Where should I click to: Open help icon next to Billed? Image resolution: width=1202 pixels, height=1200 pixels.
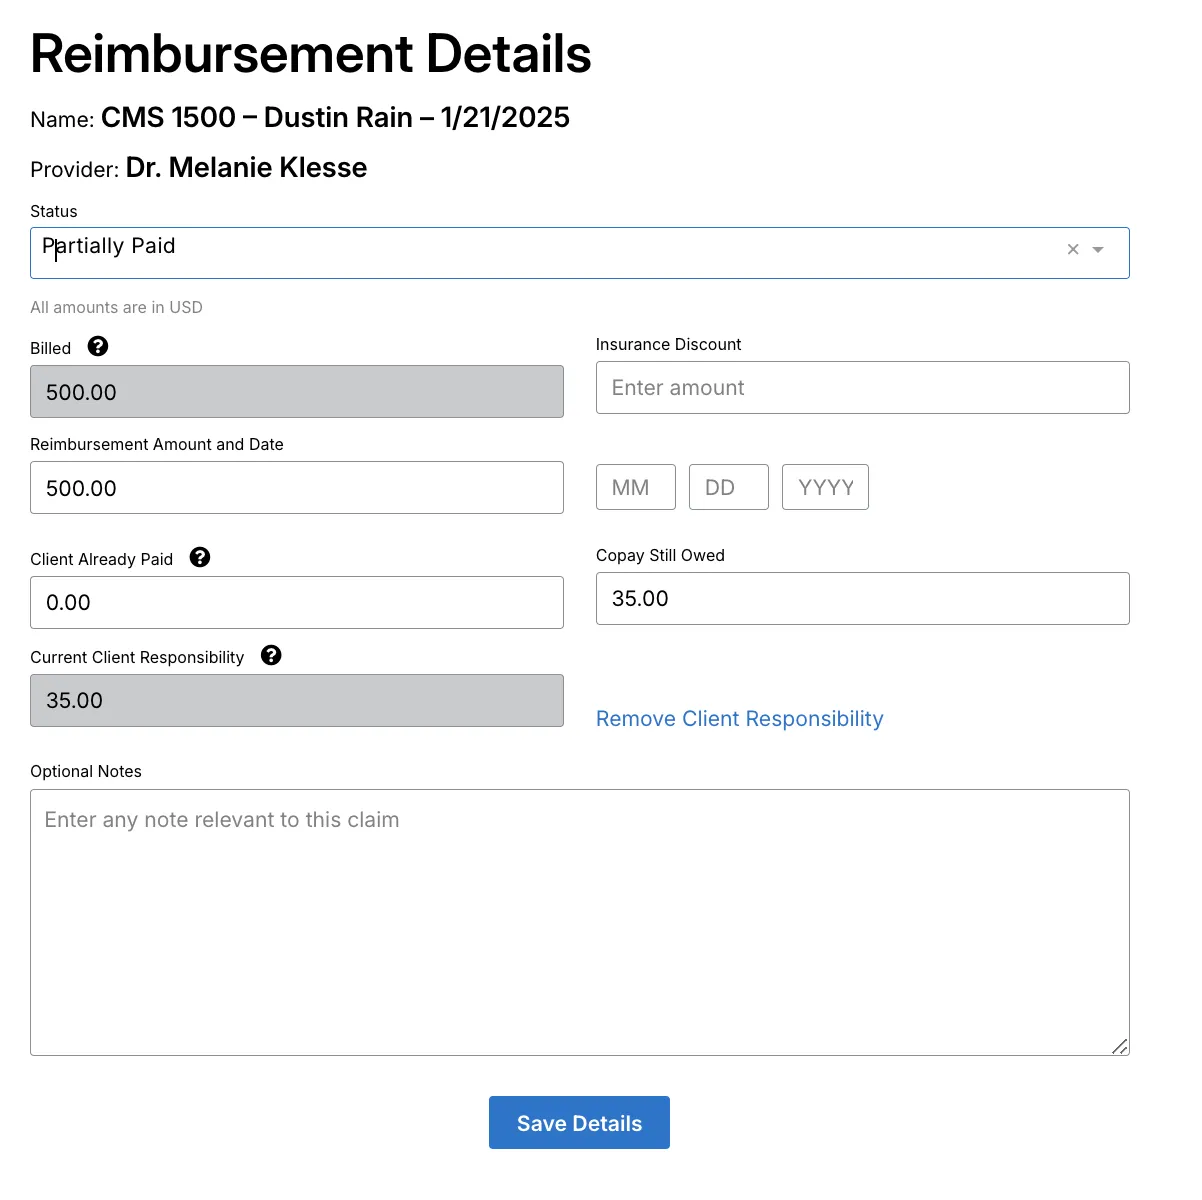98,346
